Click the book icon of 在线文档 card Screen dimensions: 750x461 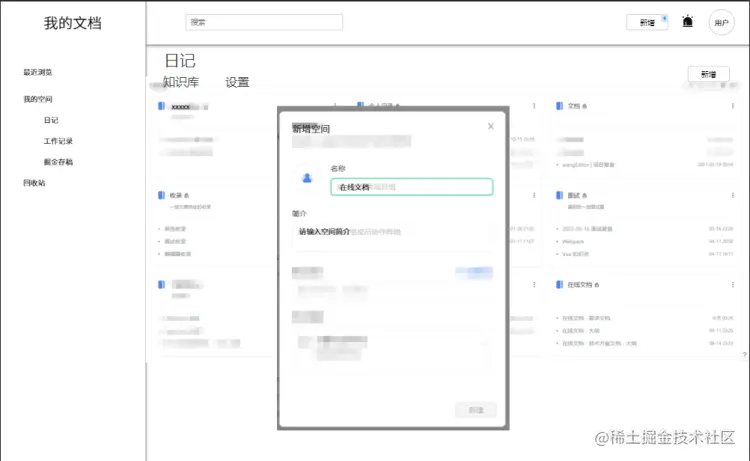(x=559, y=285)
